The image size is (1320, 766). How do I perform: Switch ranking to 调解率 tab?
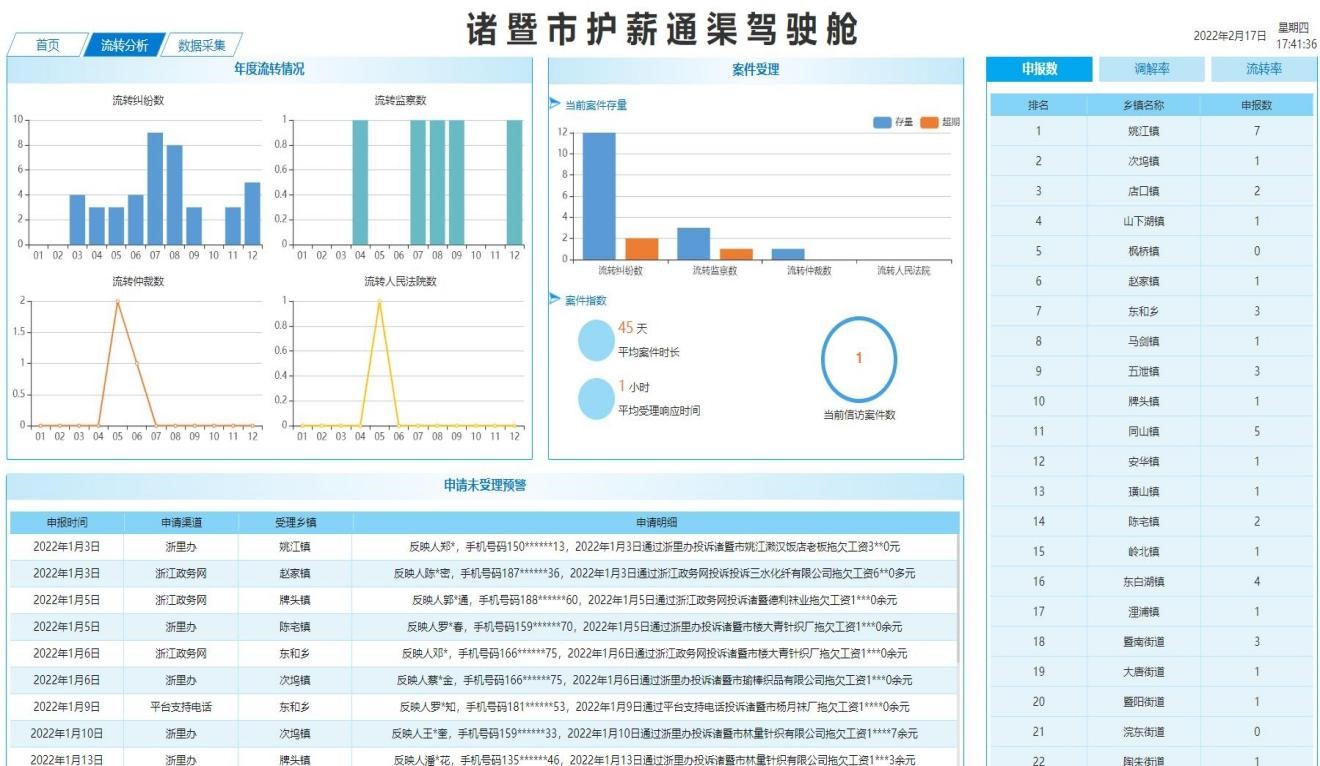(1152, 69)
